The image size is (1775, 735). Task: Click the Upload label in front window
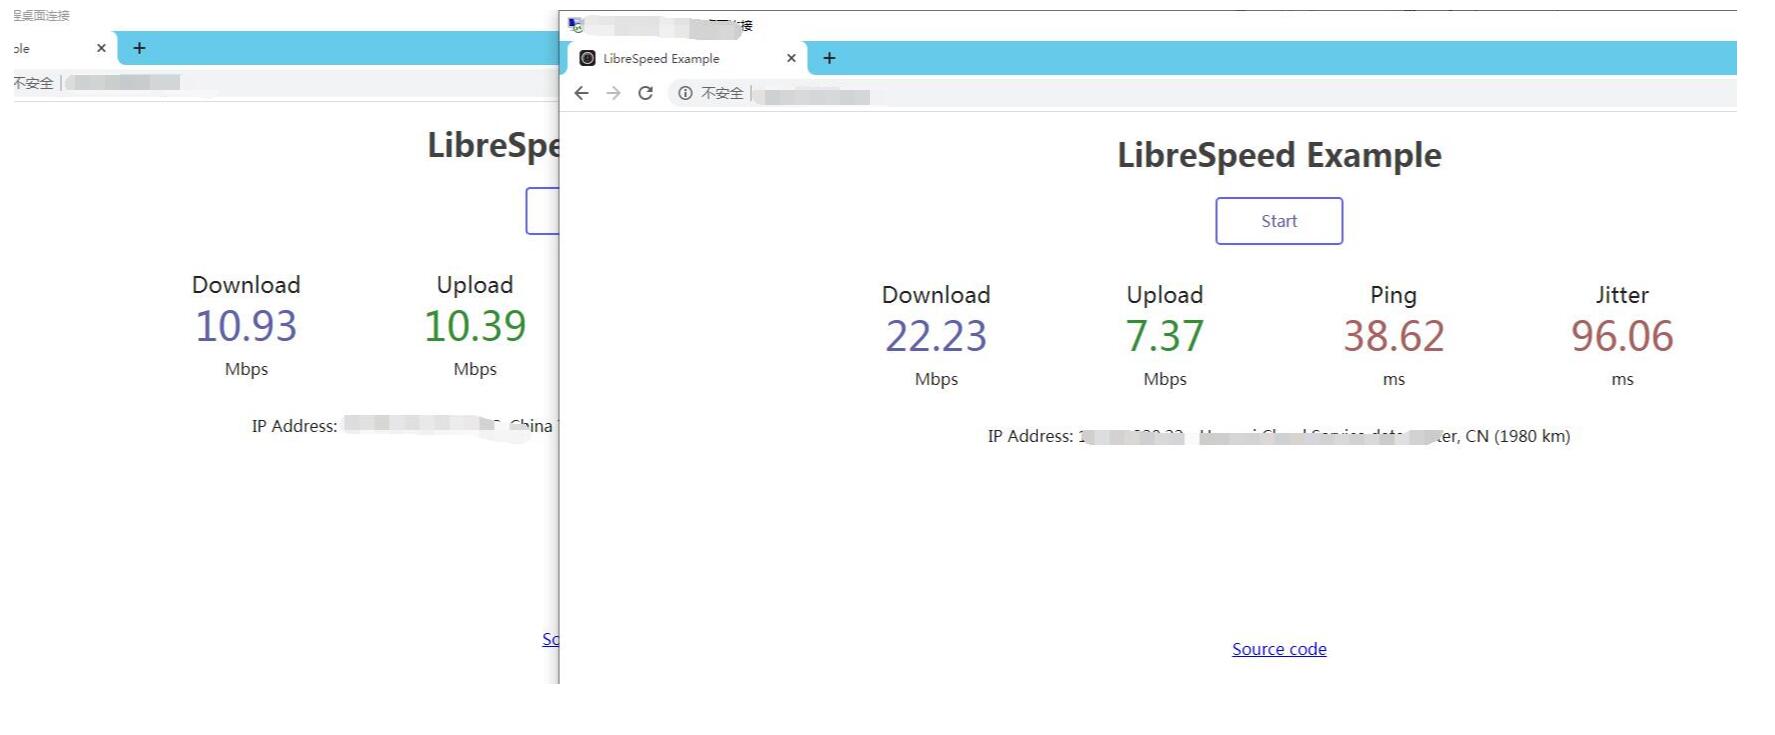pyautogui.click(x=1165, y=295)
